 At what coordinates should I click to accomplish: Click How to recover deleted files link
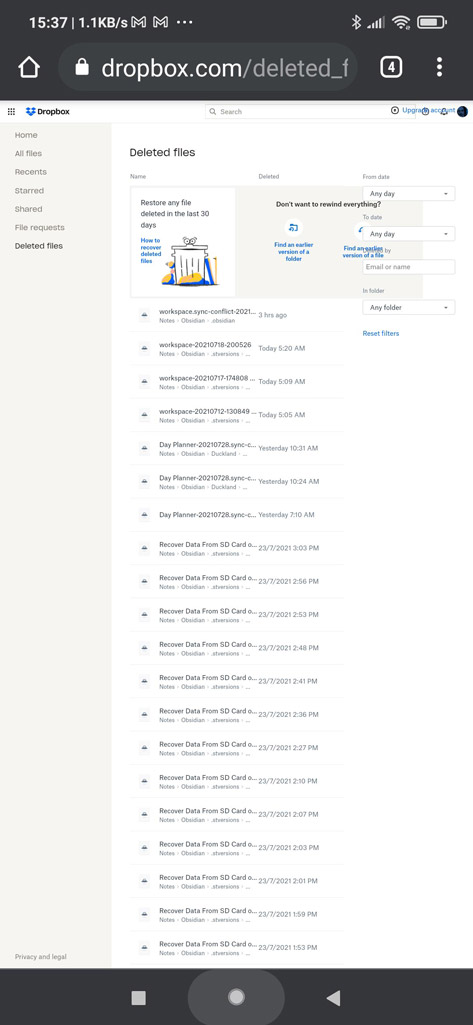tap(151, 250)
